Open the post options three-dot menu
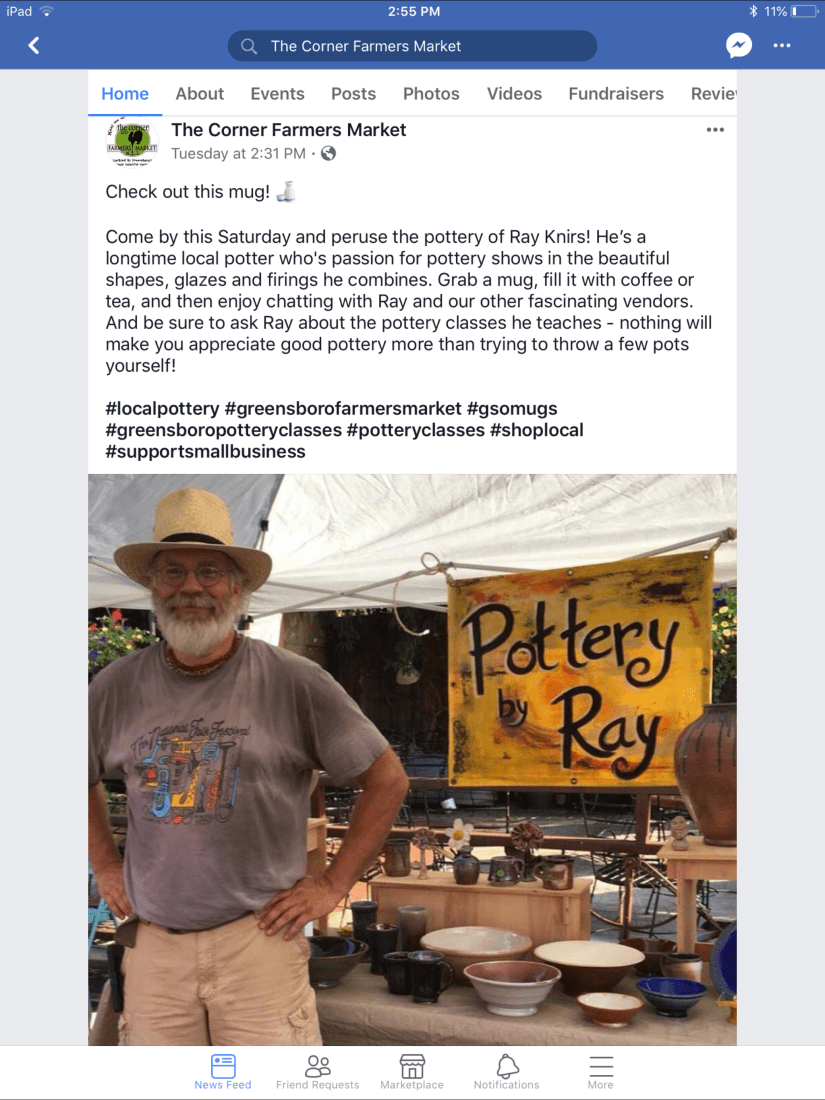Viewport: 825px width, 1100px height. [x=715, y=130]
